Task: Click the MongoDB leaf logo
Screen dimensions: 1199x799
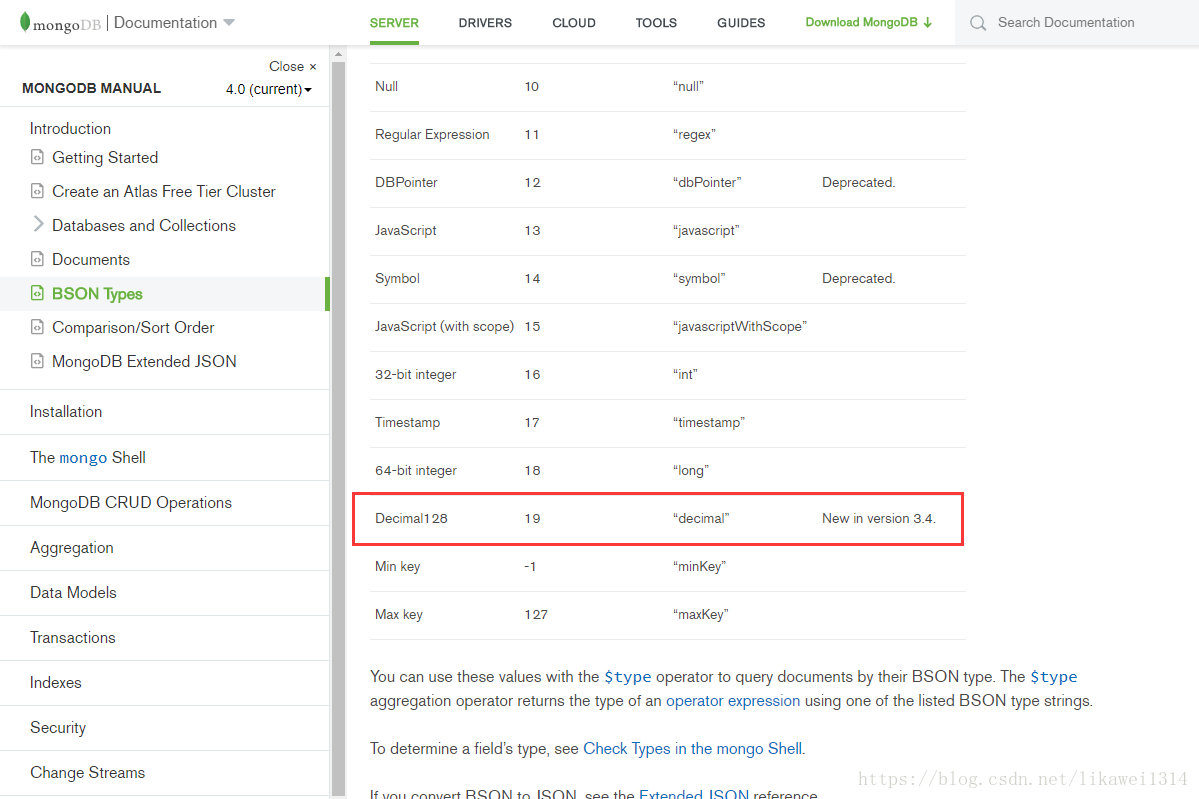Action: point(25,22)
